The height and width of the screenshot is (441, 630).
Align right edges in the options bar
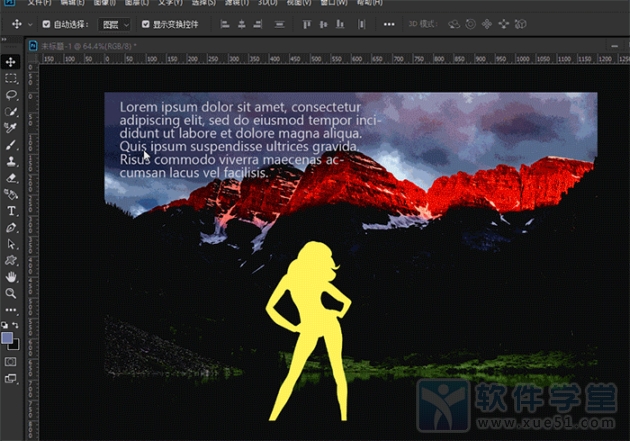pyautogui.click(x=258, y=24)
